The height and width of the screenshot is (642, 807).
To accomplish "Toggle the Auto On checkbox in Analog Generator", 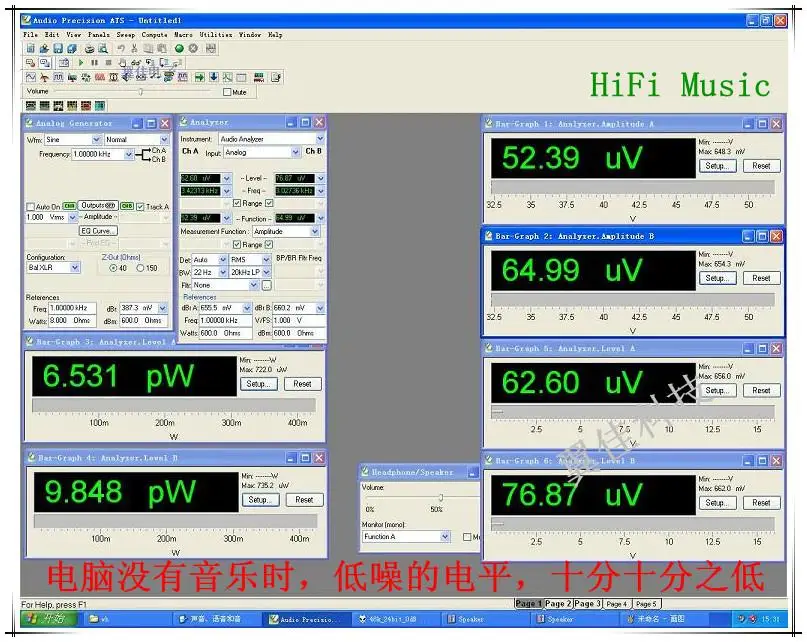I will point(30,207).
